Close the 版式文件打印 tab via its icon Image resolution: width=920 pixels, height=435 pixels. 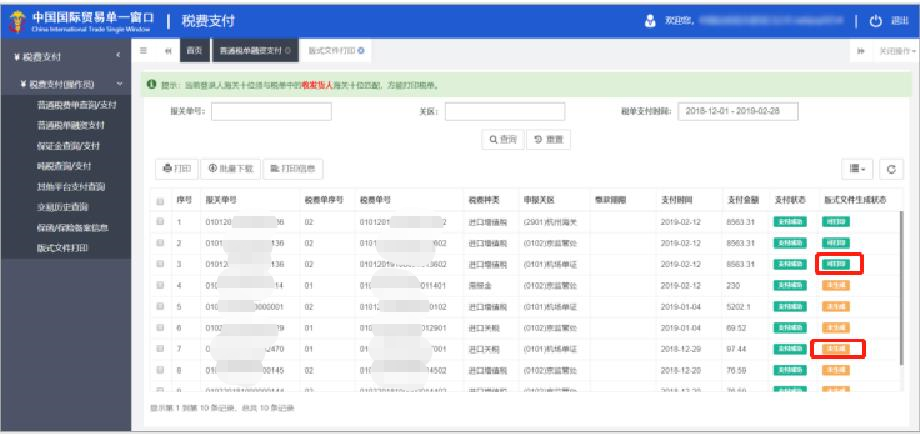(360, 51)
